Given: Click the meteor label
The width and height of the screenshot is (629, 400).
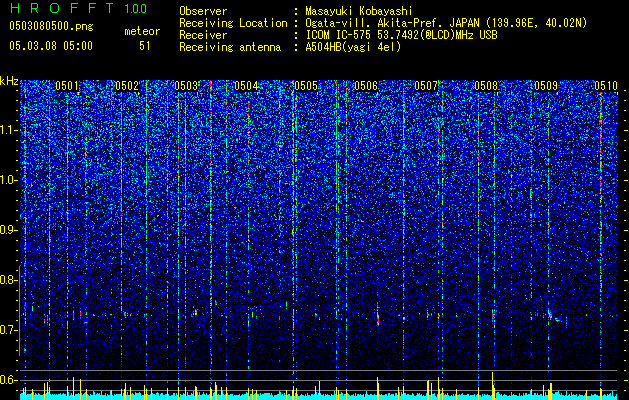Looking at the screenshot, I should click(x=142, y=31).
